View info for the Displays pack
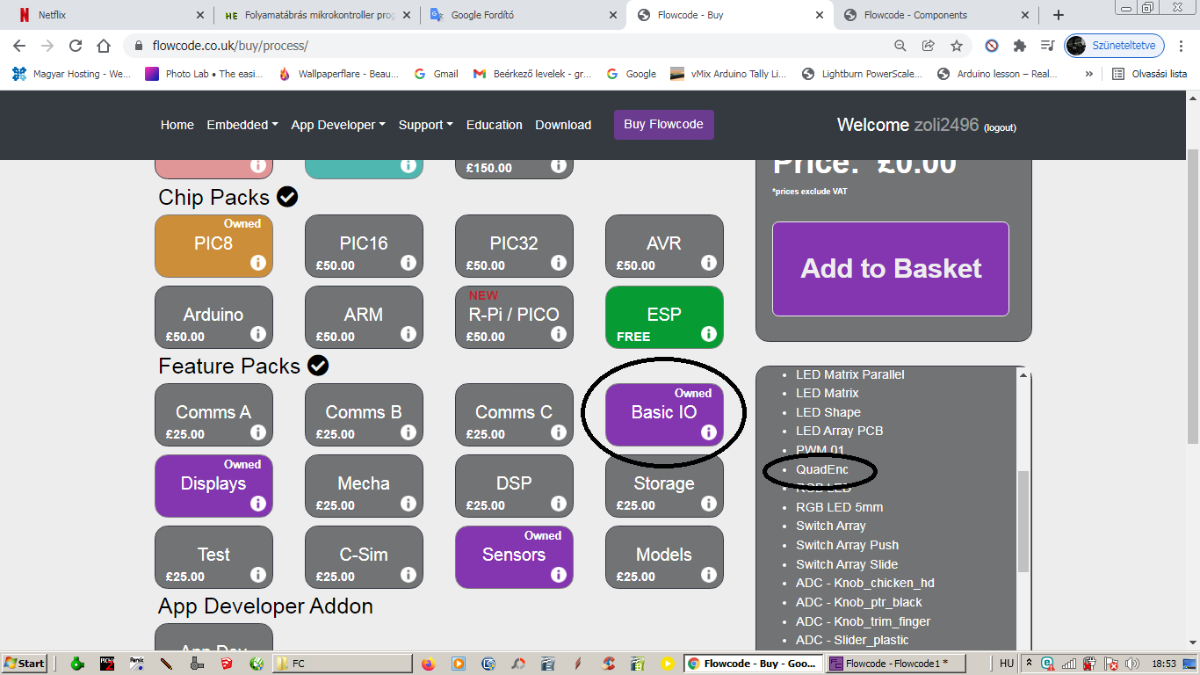Viewport: 1200px width, 675px height. [258, 503]
